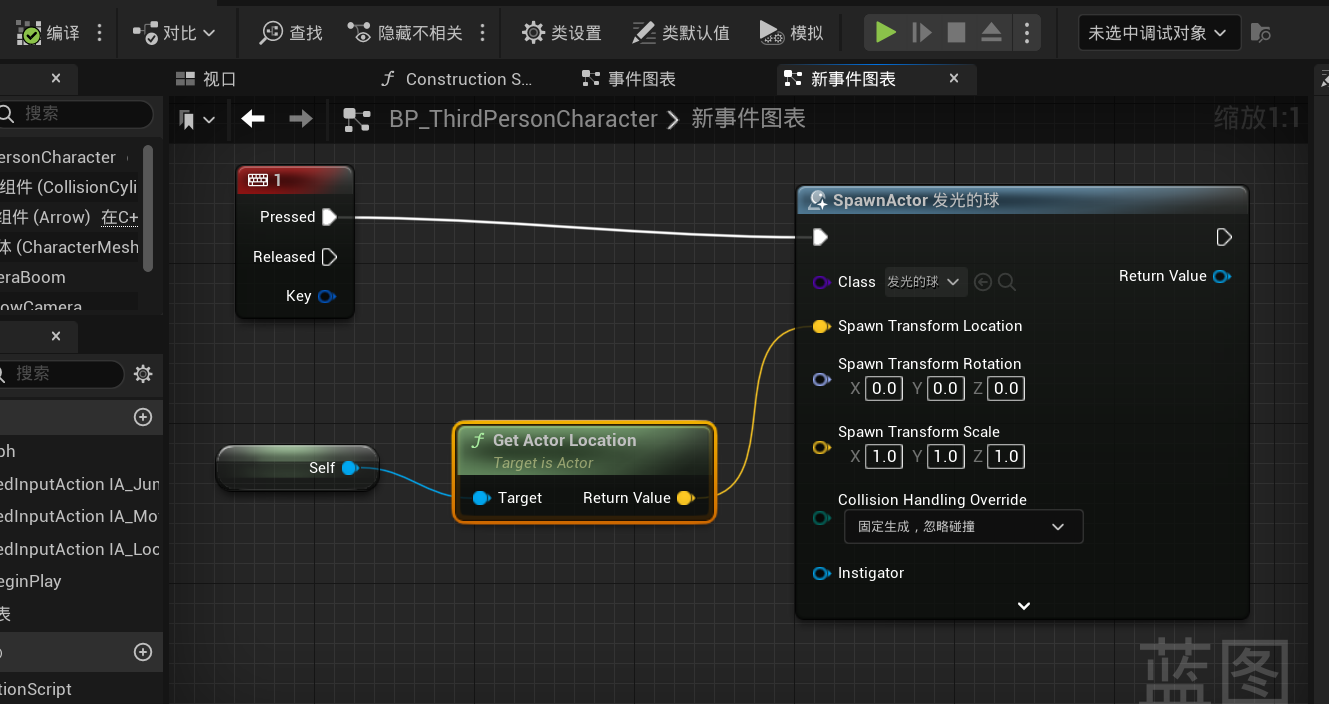Click Get Actor Location Target pin
Image resolution: width=1329 pixels, height=704 pixels.
pyautogui.click(x=481, y=498)
